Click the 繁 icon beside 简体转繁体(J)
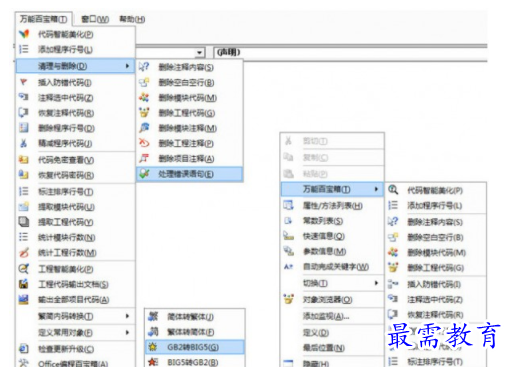 [x=153, y=316]
